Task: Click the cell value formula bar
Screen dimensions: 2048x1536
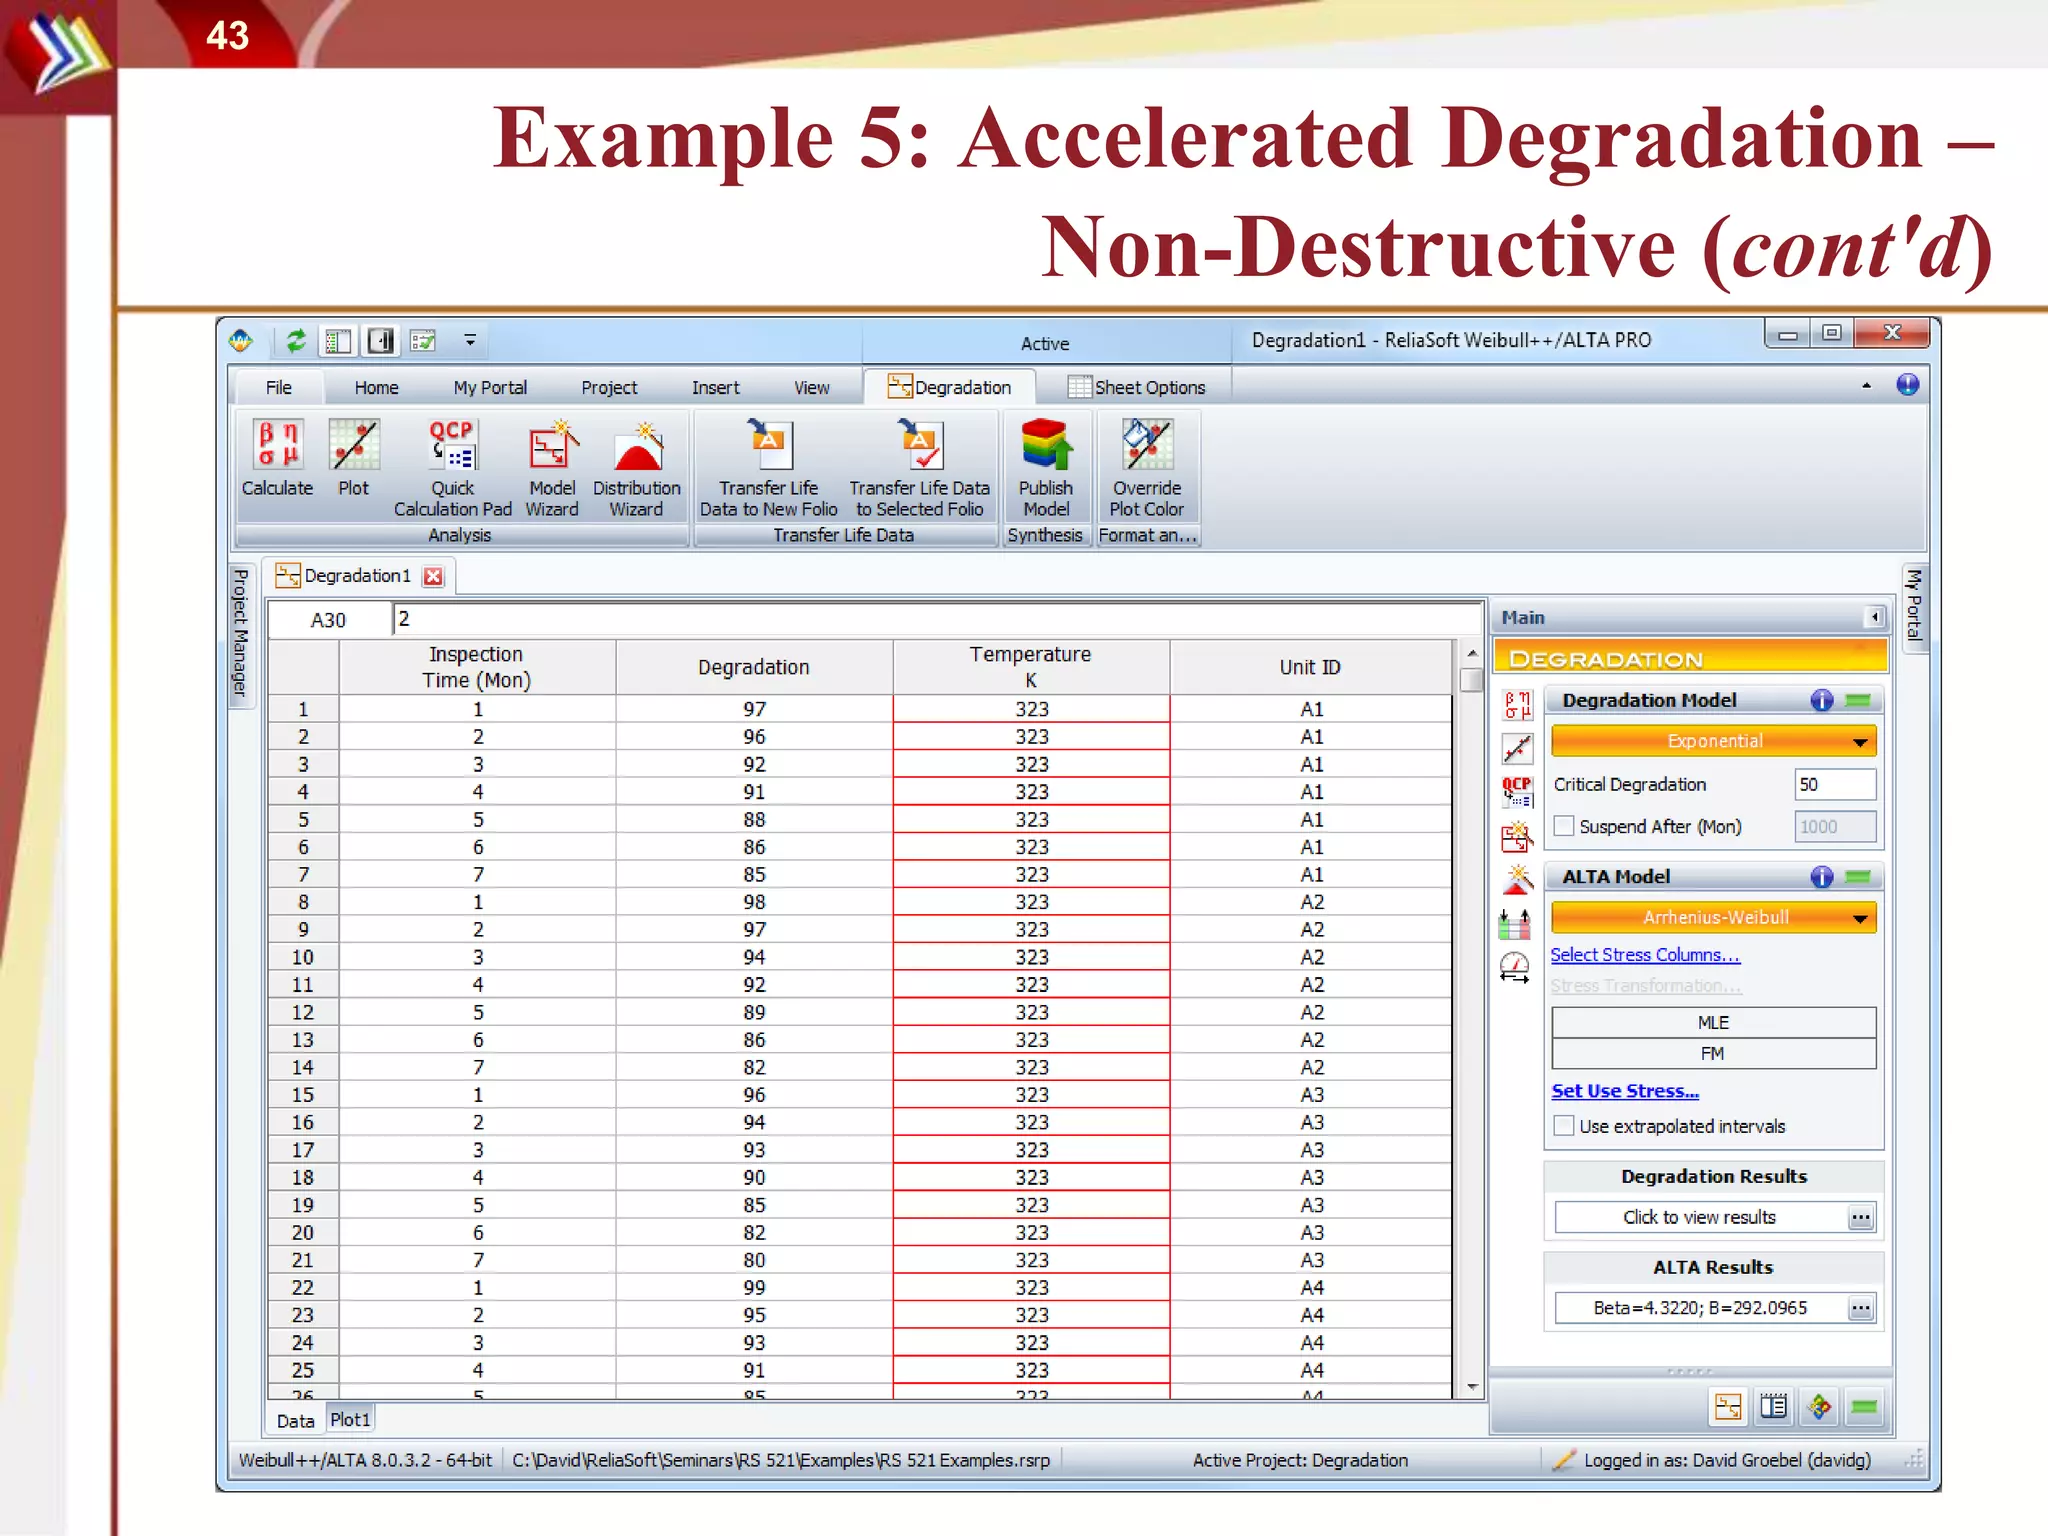Action: tap(937, 619)
